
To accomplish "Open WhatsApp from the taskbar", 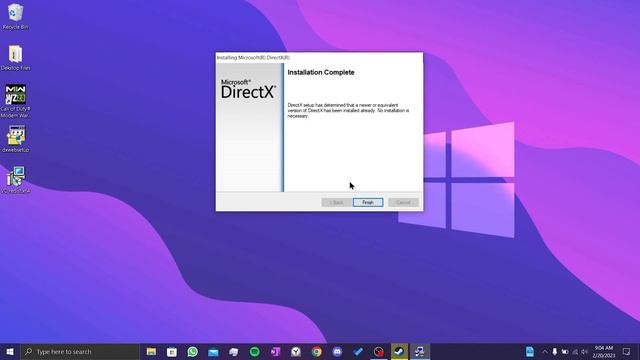I will (193, 352).
